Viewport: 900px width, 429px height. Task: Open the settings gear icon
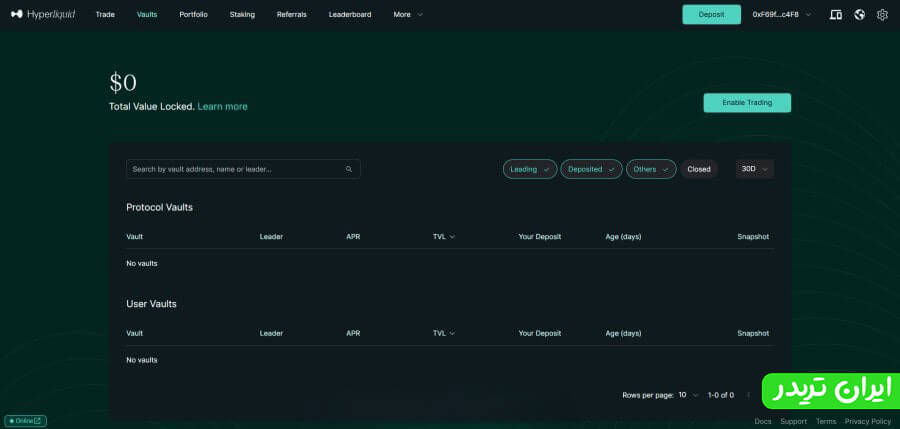tap(882, 15)
